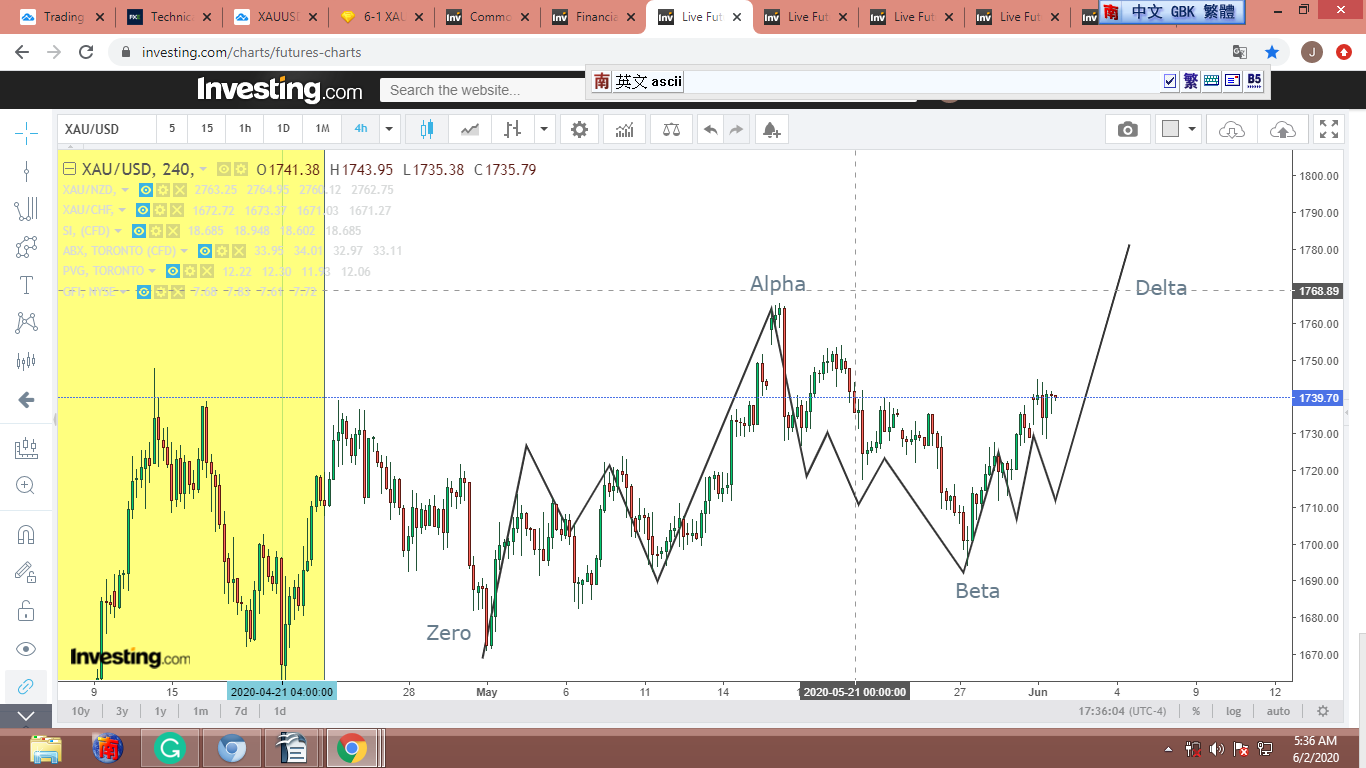This screenshot has height=768, width=1366.
Task: Select the crosshair cursor tool
Action: point(26,131)
